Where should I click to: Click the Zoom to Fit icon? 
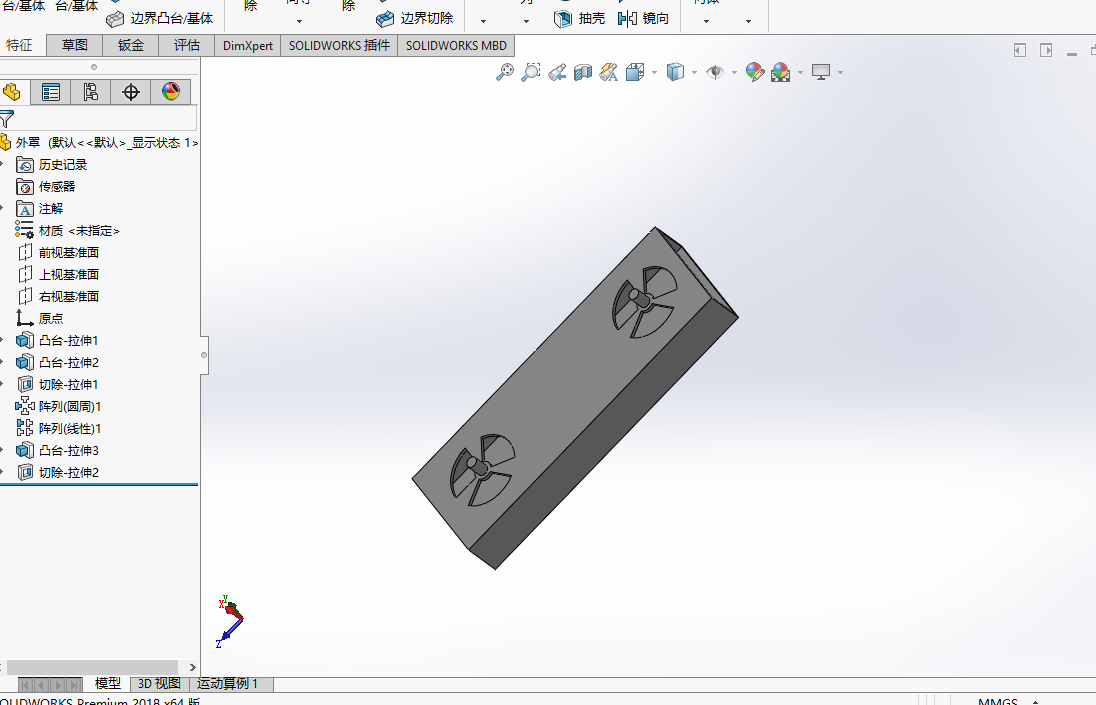coord(505,72)
